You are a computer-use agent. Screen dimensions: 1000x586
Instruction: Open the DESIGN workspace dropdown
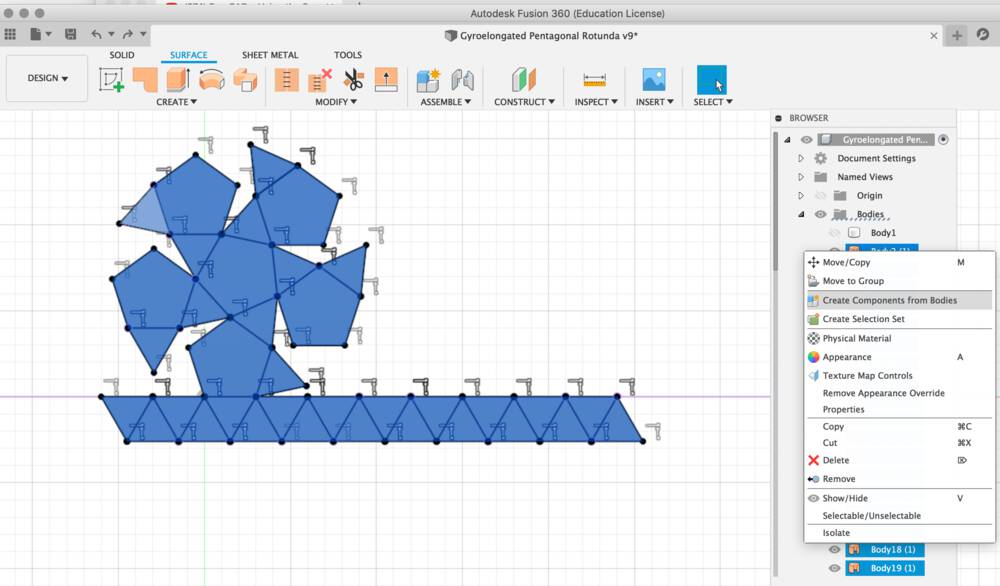(x=46, y=78)
